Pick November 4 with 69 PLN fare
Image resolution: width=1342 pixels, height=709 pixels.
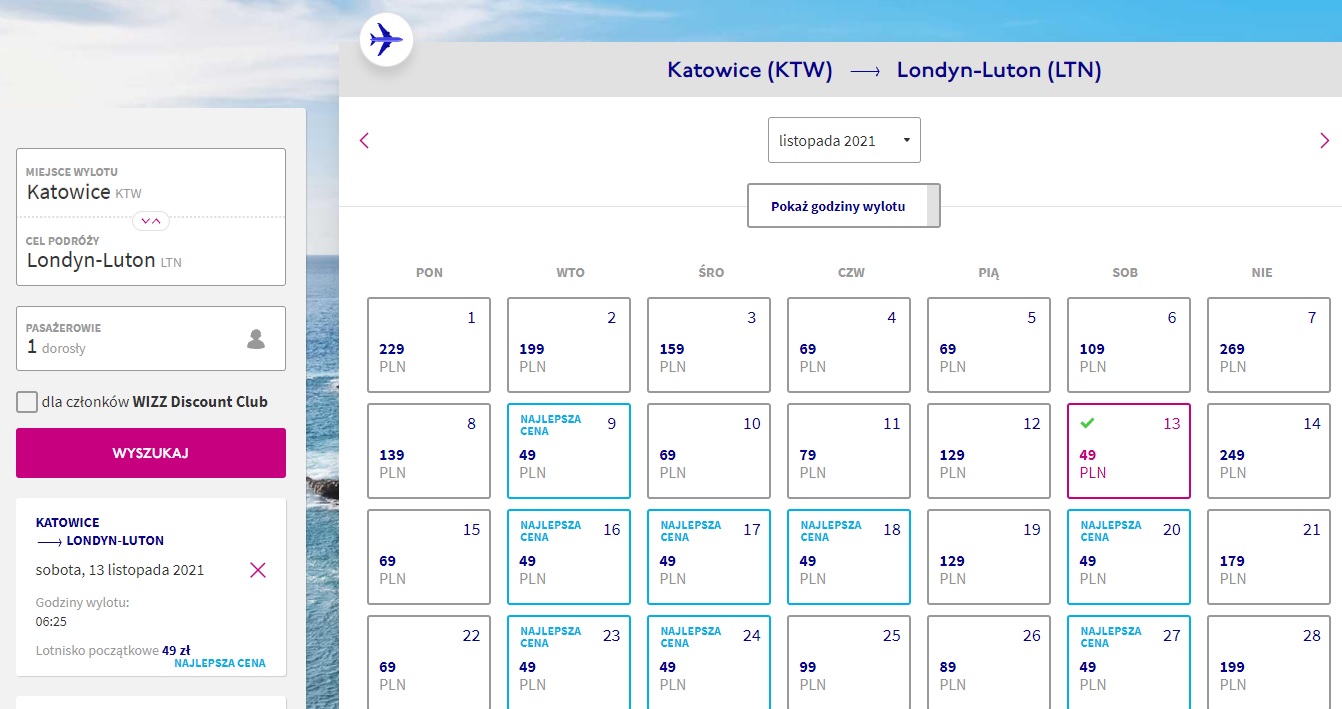[849, 345]
